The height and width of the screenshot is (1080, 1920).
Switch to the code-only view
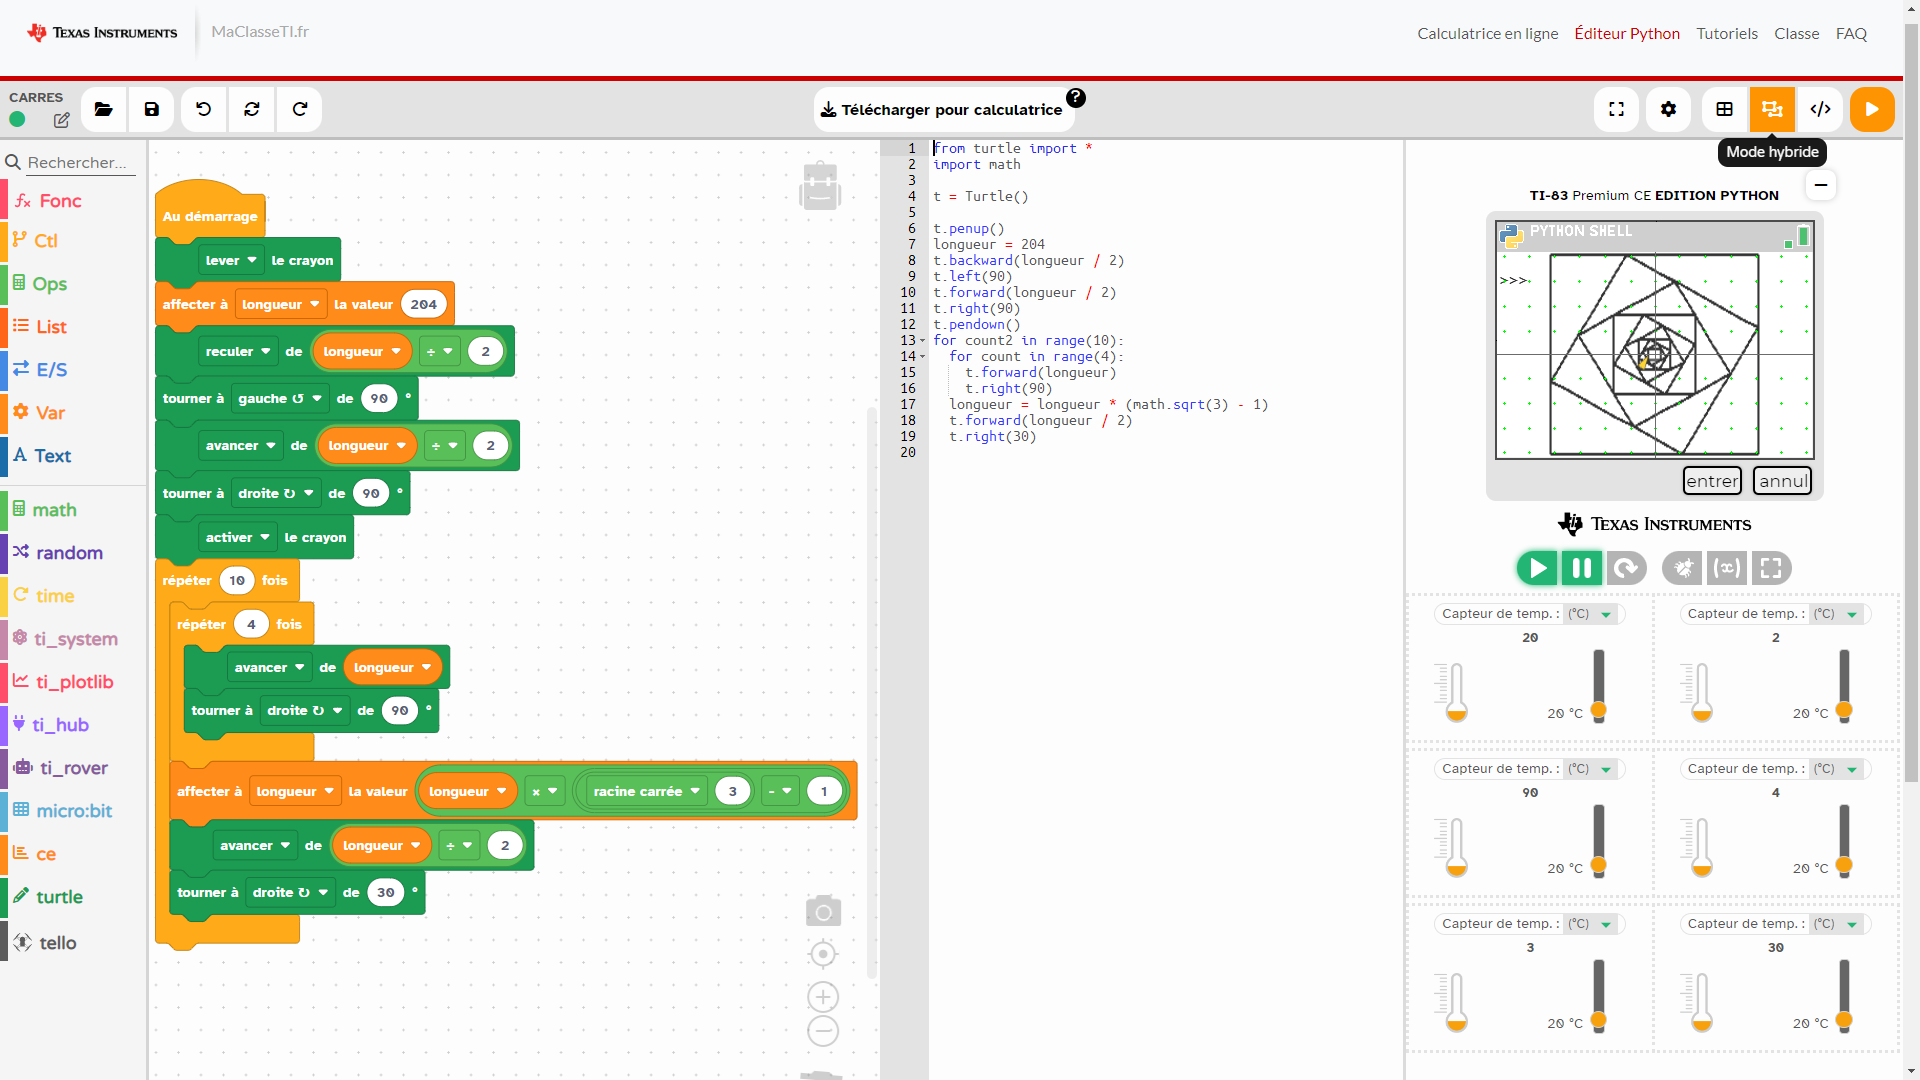pyautogui.click(x=1821, y=110)
